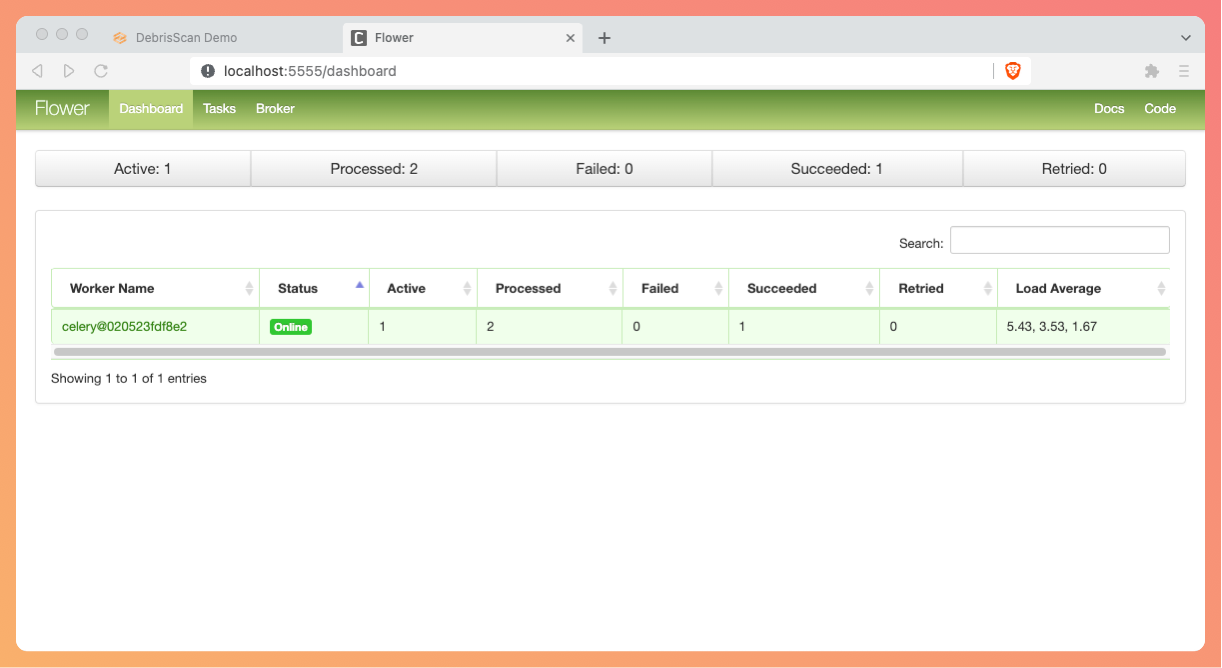This screenshot has width=1222, height=668.
Task: Click the Processed cell showing 2
Action: 550,326
